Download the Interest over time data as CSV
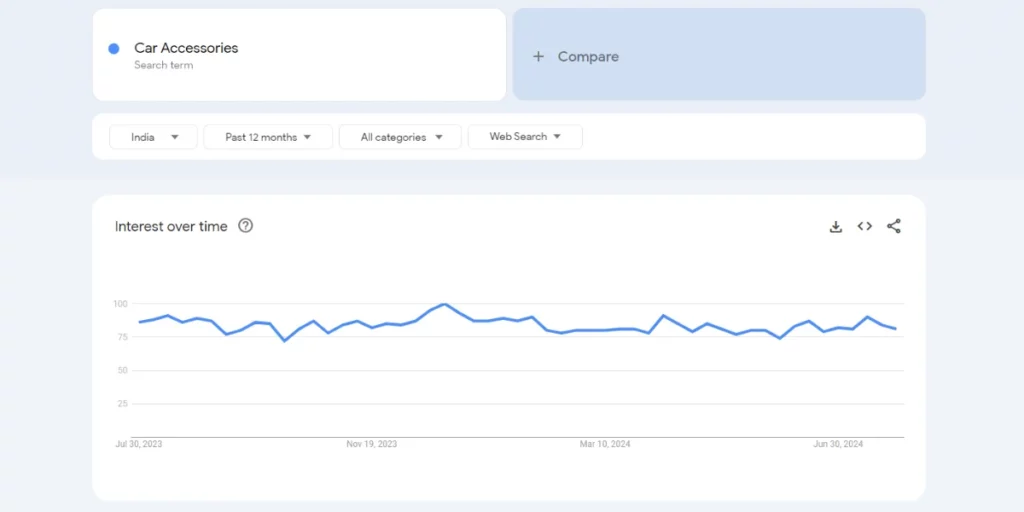Image resolution: width=1024 pixels, height=512 pixels. (835, 227)
